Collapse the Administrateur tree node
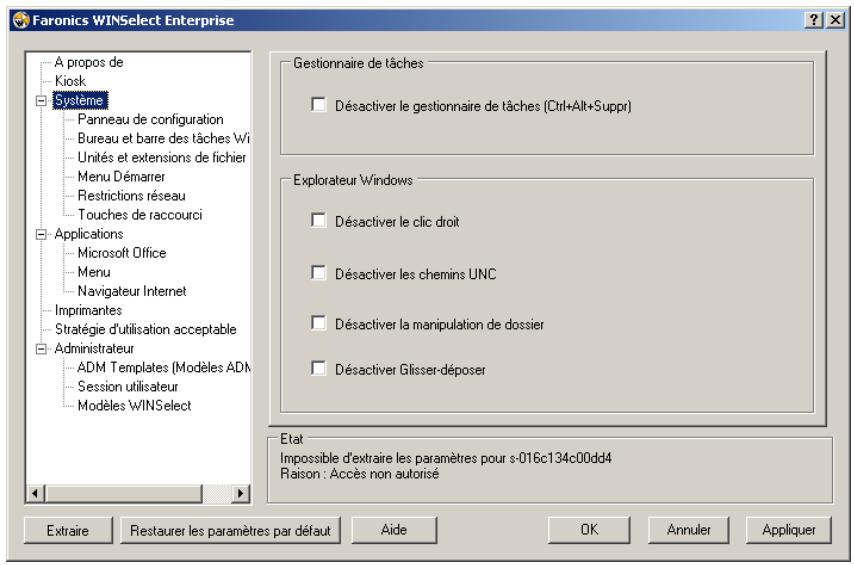 tap(41, 349)
